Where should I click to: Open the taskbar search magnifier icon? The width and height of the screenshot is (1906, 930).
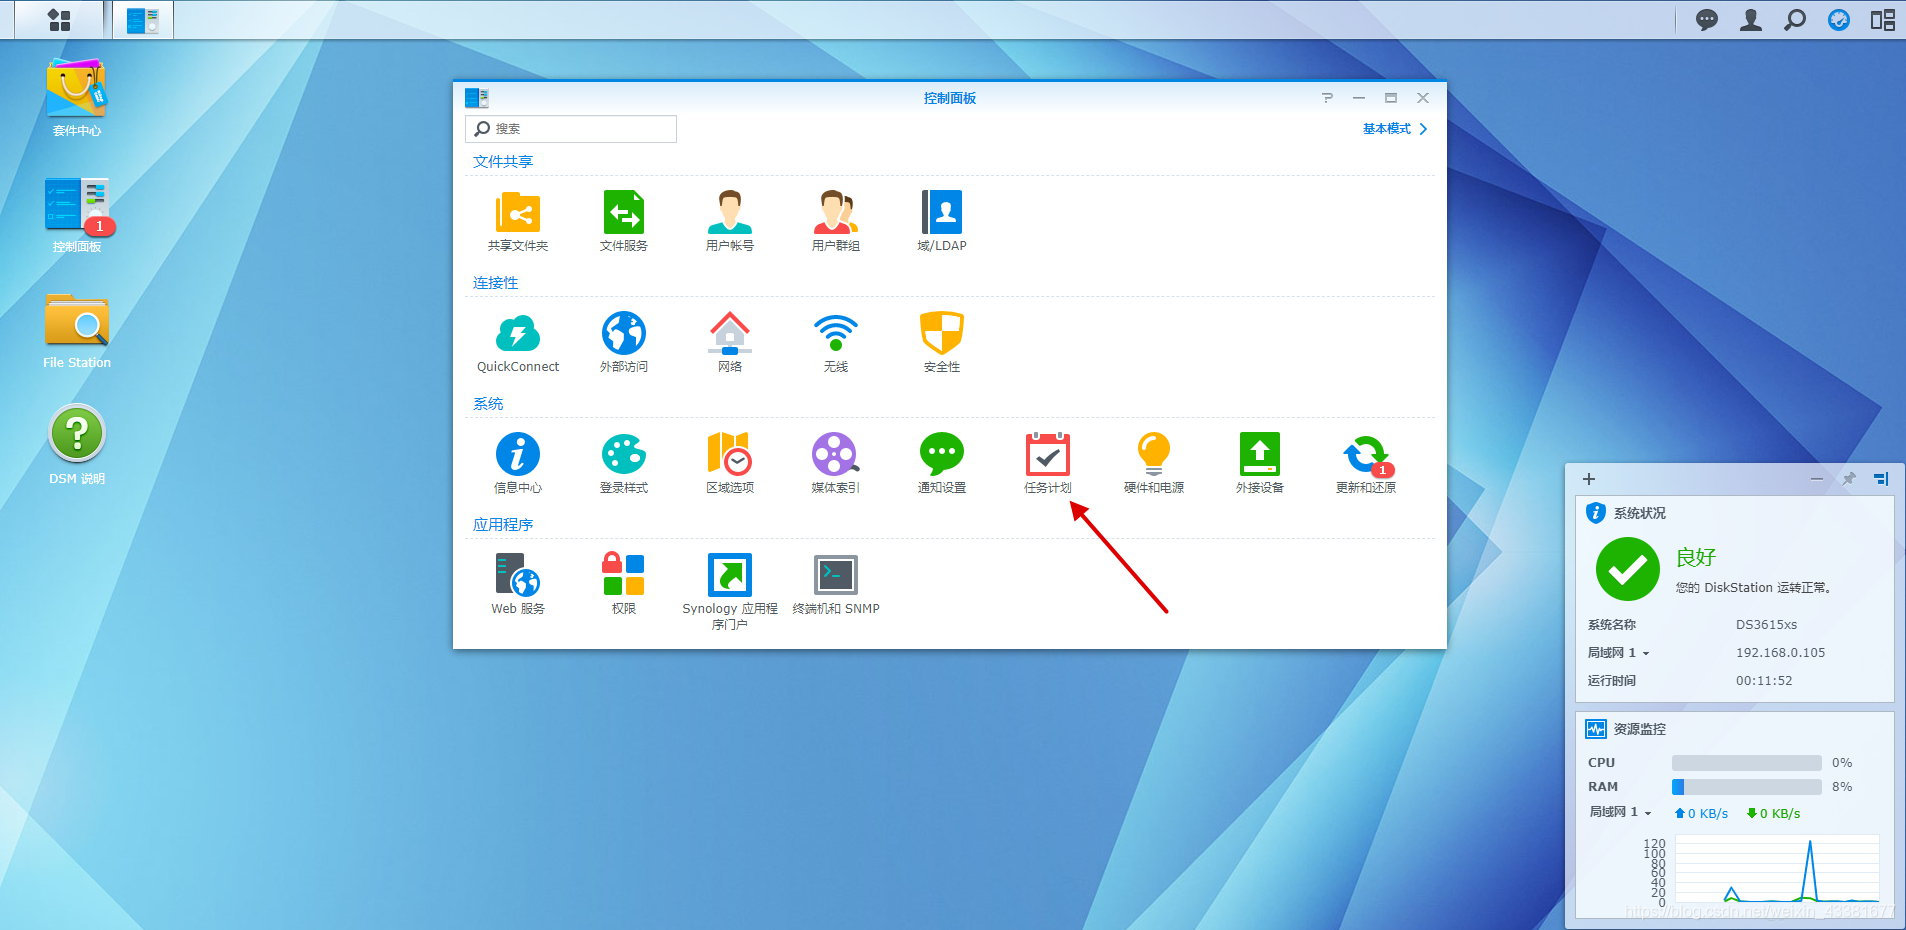coord(1795,20)
